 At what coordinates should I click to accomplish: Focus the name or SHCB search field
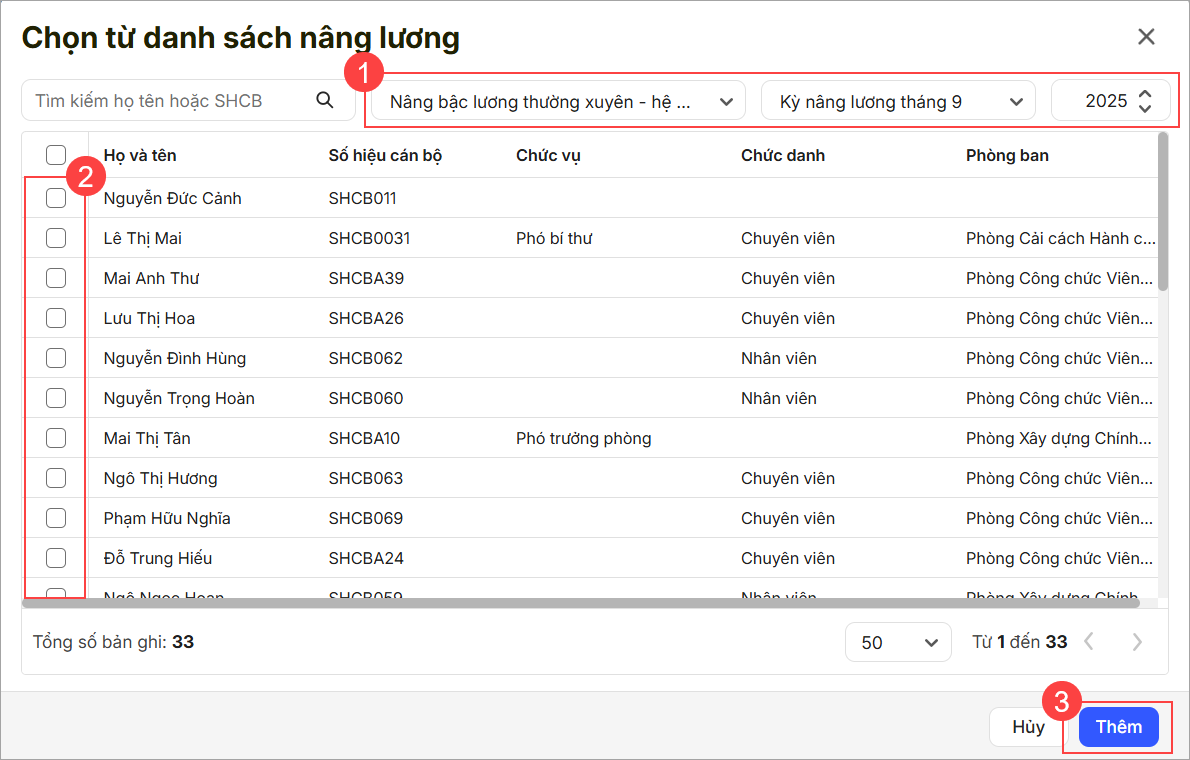point(170,101)
